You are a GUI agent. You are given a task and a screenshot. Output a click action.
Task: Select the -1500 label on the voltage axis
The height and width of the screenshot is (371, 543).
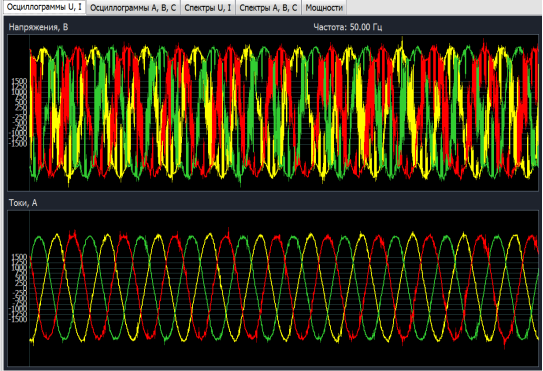18,144
